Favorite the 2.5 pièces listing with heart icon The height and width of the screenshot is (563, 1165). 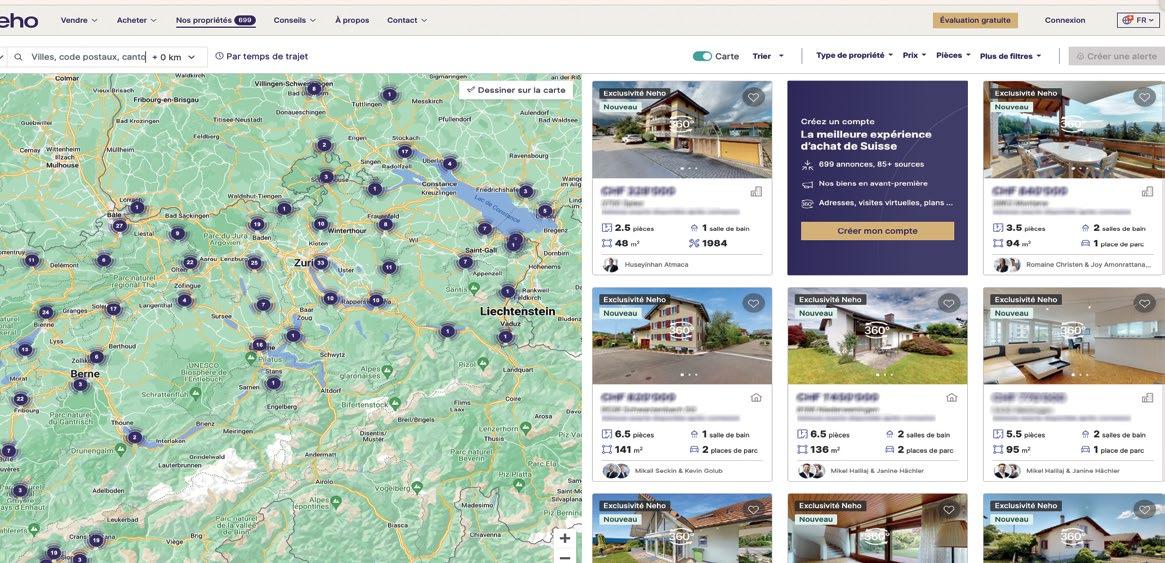coord(753,97)
